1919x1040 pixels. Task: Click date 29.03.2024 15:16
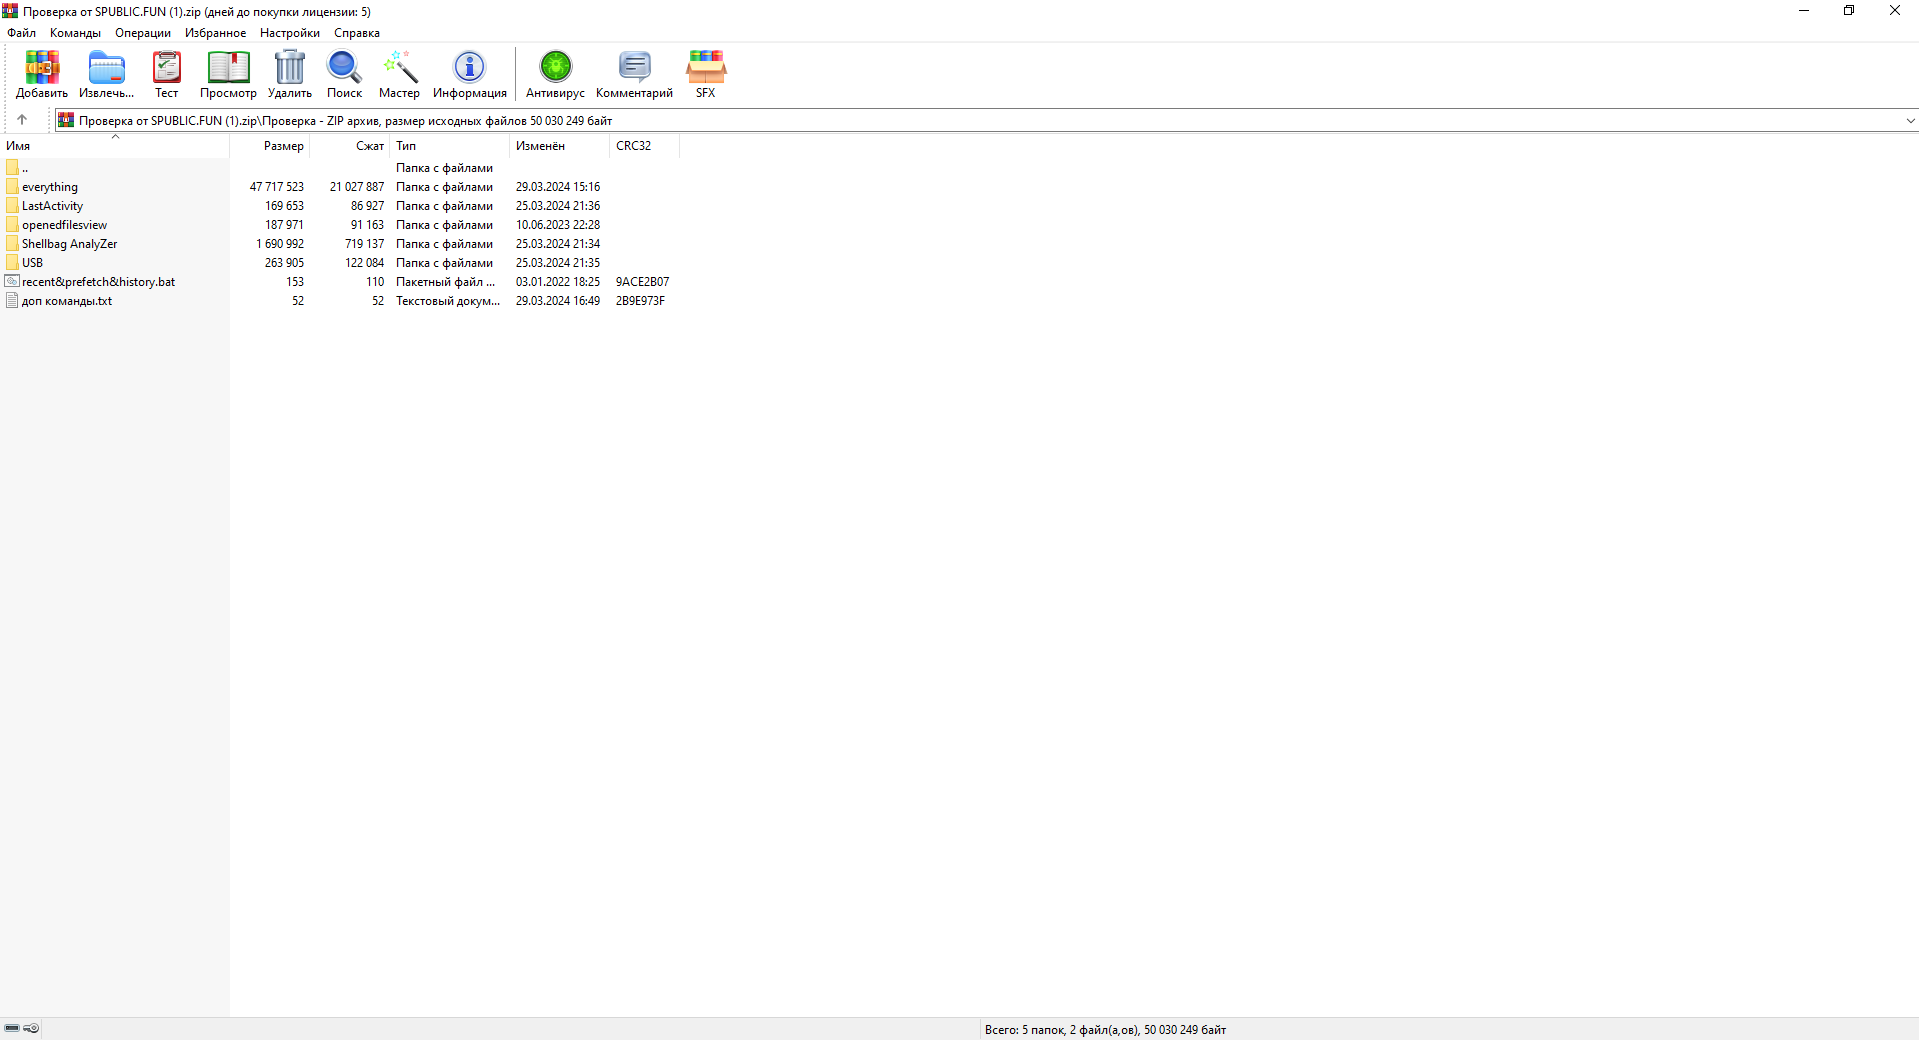[558, 187]
